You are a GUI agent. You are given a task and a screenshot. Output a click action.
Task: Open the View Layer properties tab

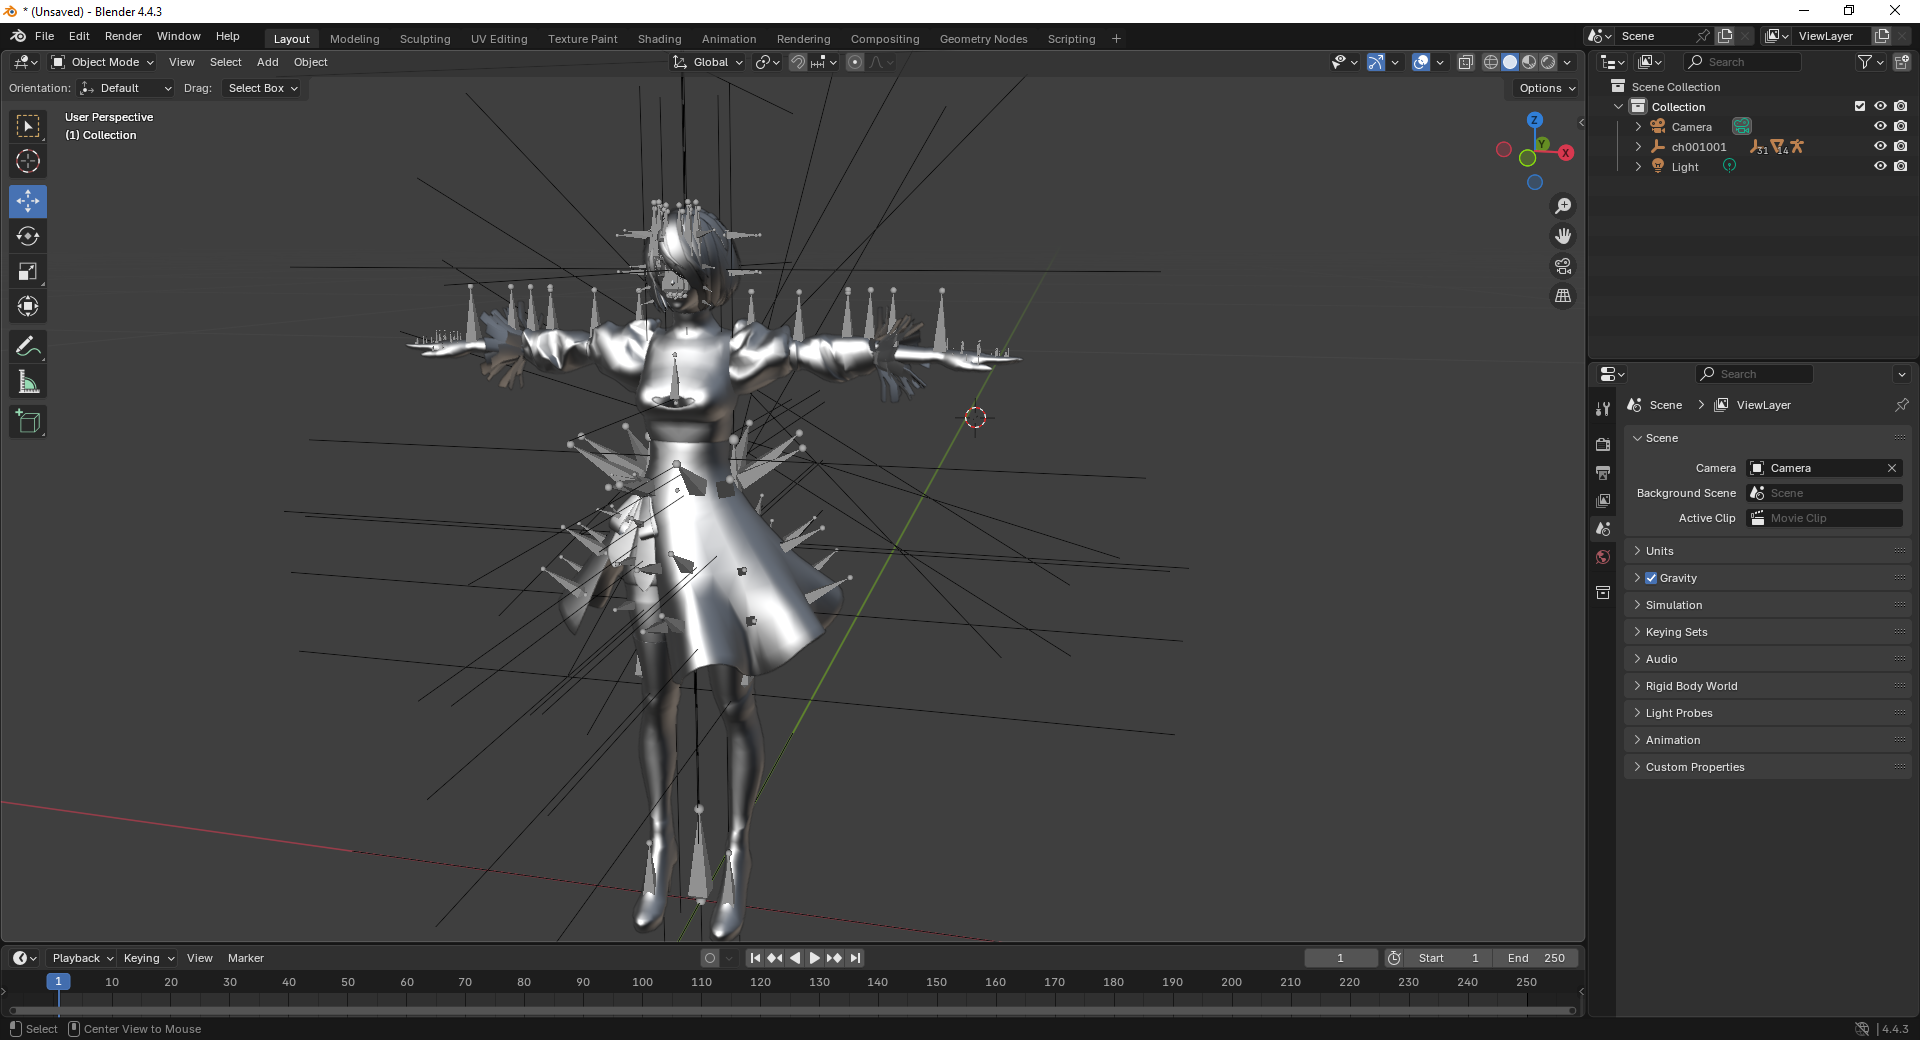1603,500
